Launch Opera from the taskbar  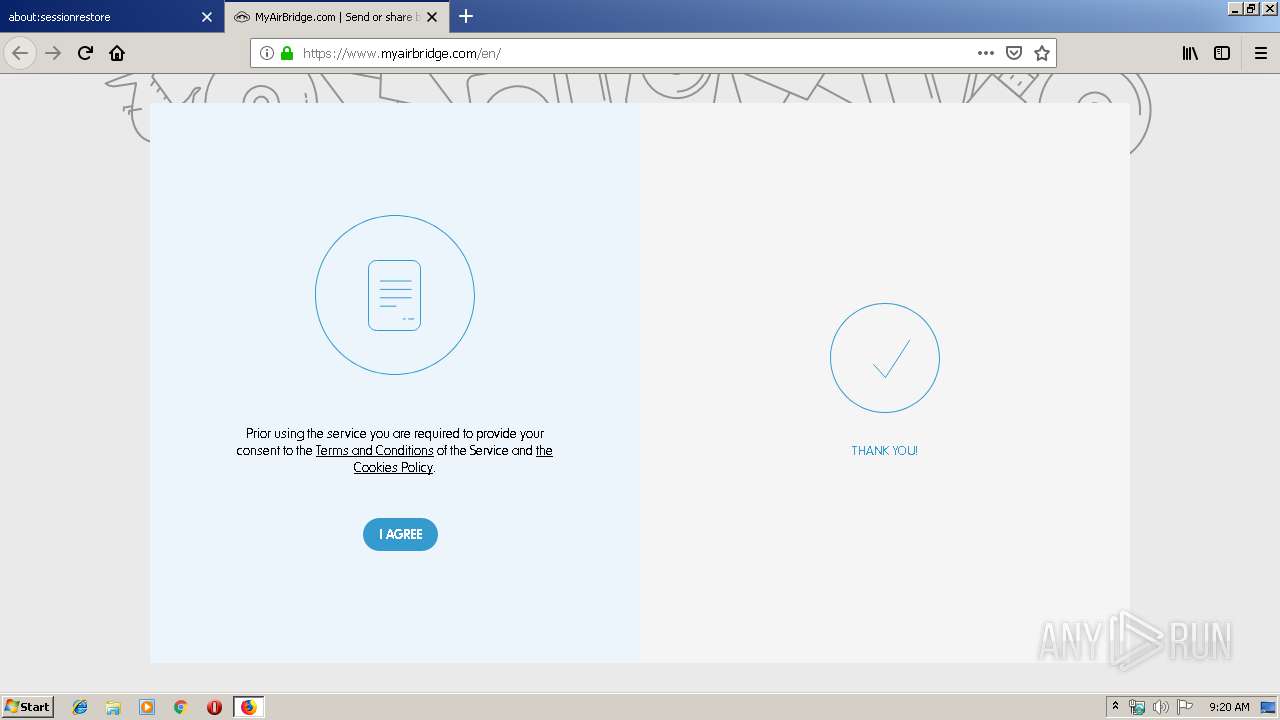214,707
